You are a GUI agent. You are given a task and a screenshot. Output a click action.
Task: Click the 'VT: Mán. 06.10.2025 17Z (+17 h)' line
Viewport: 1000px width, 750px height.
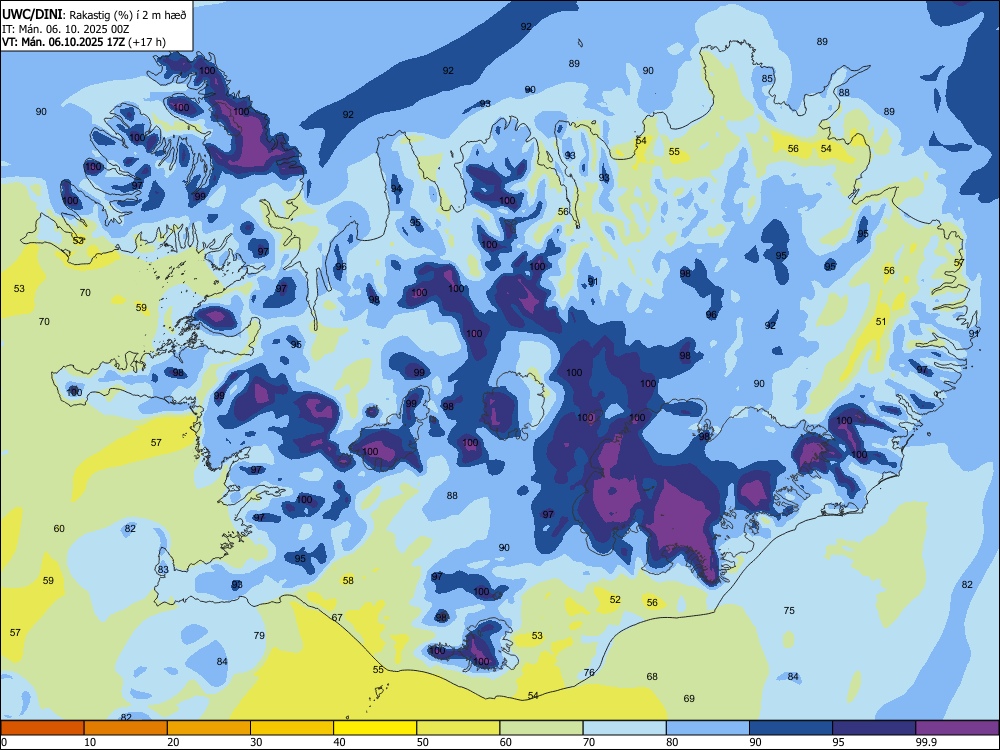84,42
